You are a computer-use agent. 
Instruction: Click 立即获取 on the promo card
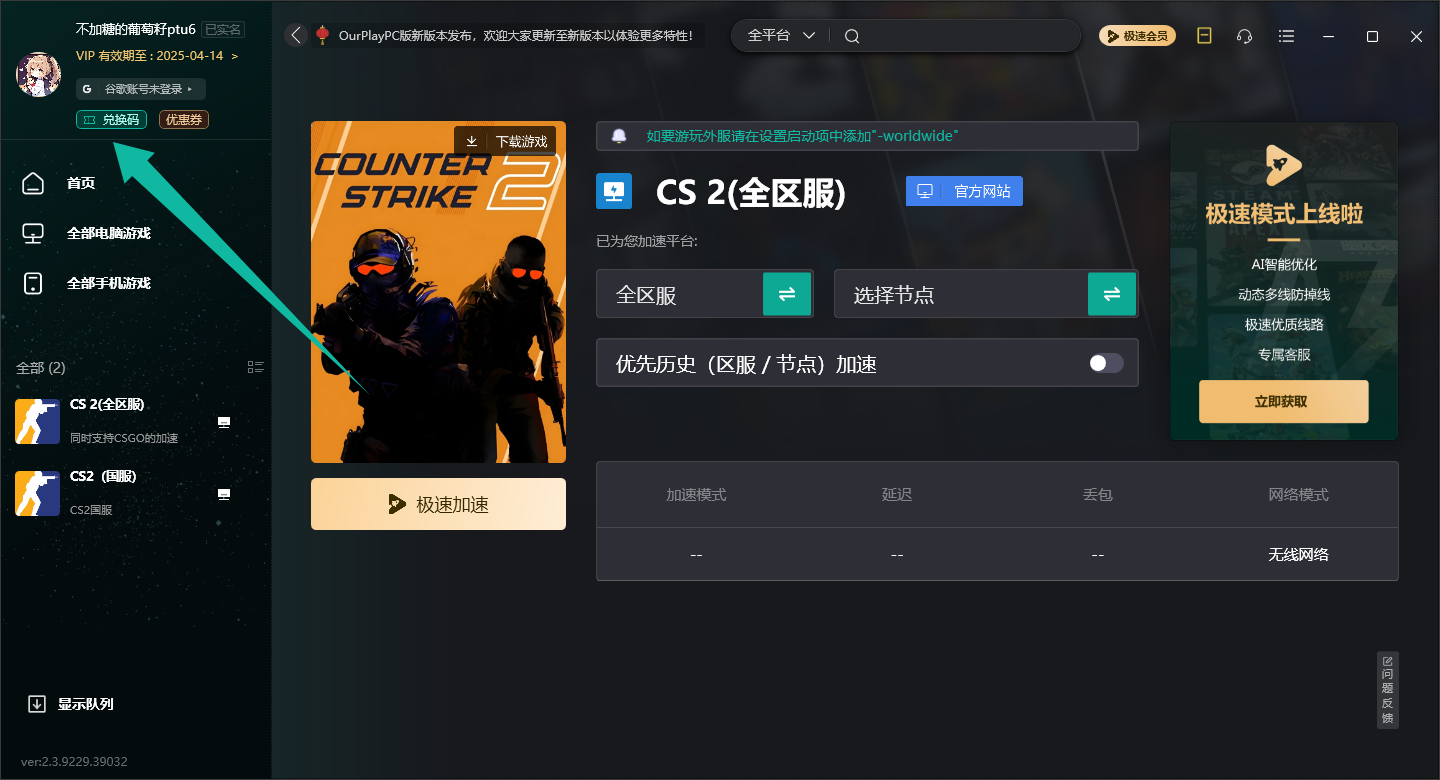tap(1283, 401)
